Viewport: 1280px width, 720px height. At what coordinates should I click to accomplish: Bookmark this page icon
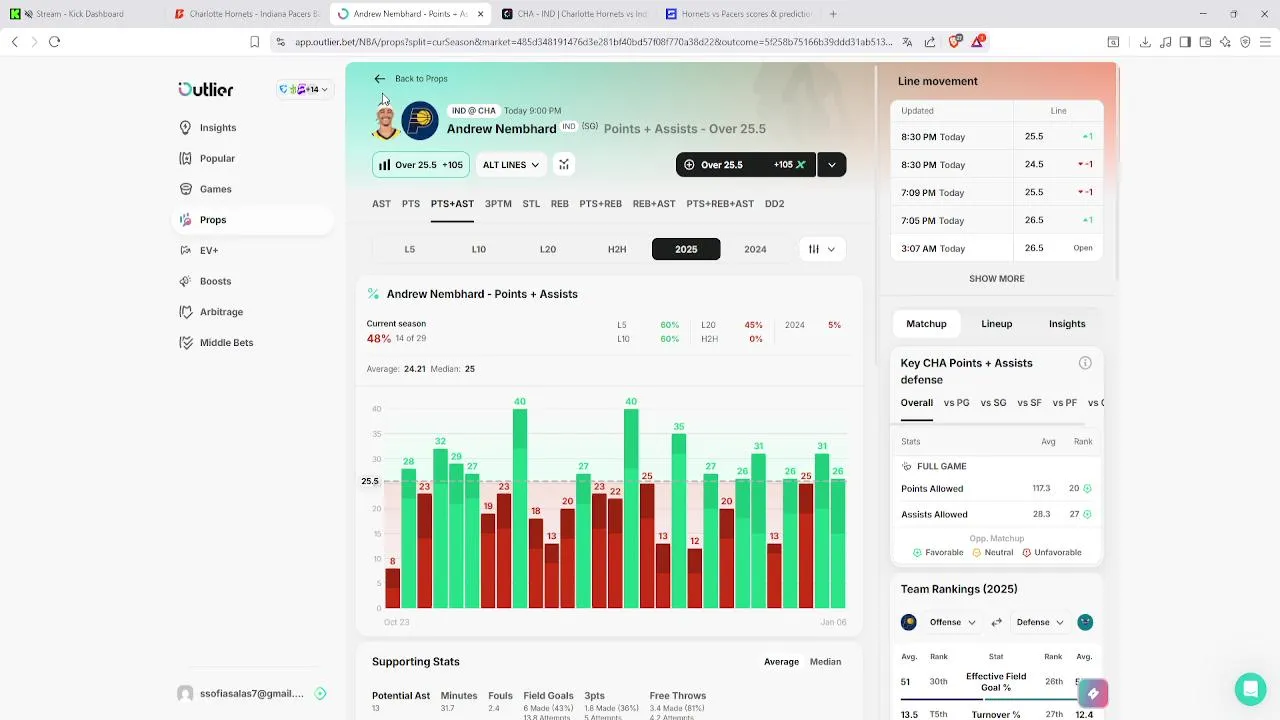pyautogui.click(x=254, y=42)
